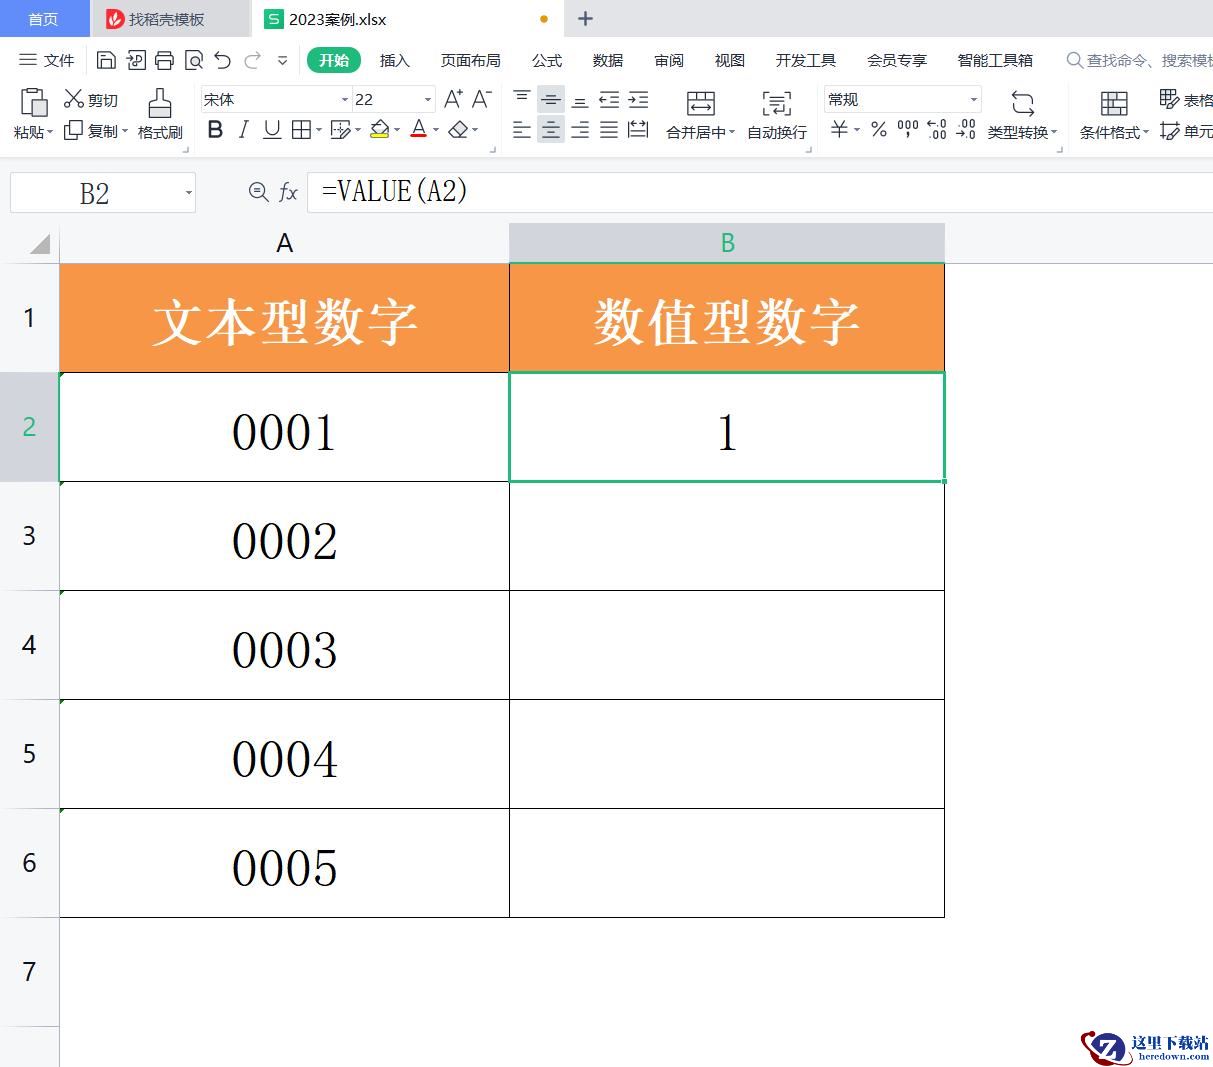1213x1067 pixels.
Task: Click the 合并居中 merge and center icon
Action: 700,103
